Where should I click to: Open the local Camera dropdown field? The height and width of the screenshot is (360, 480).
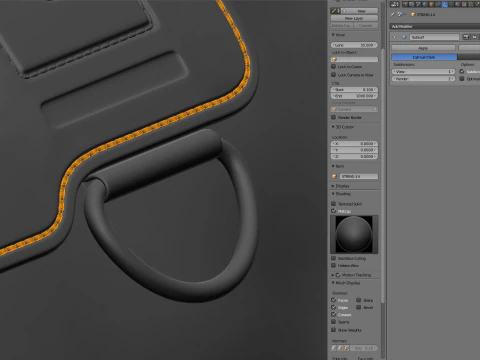354,109
